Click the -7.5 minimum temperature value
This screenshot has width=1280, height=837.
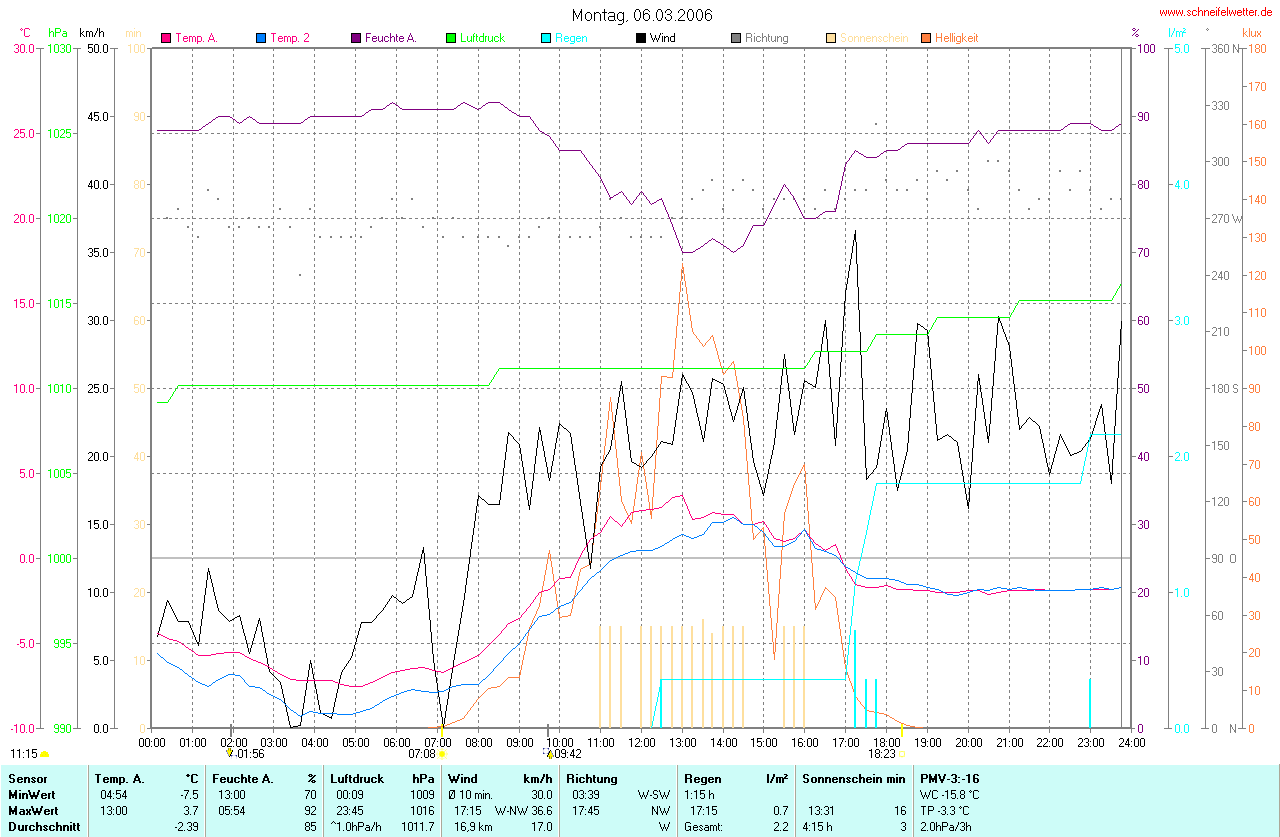pyautogui.click(x=188, y=795)
